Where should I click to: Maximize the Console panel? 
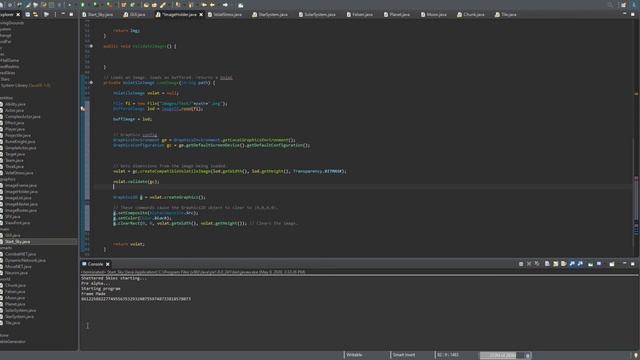click(x=633, y=264)
